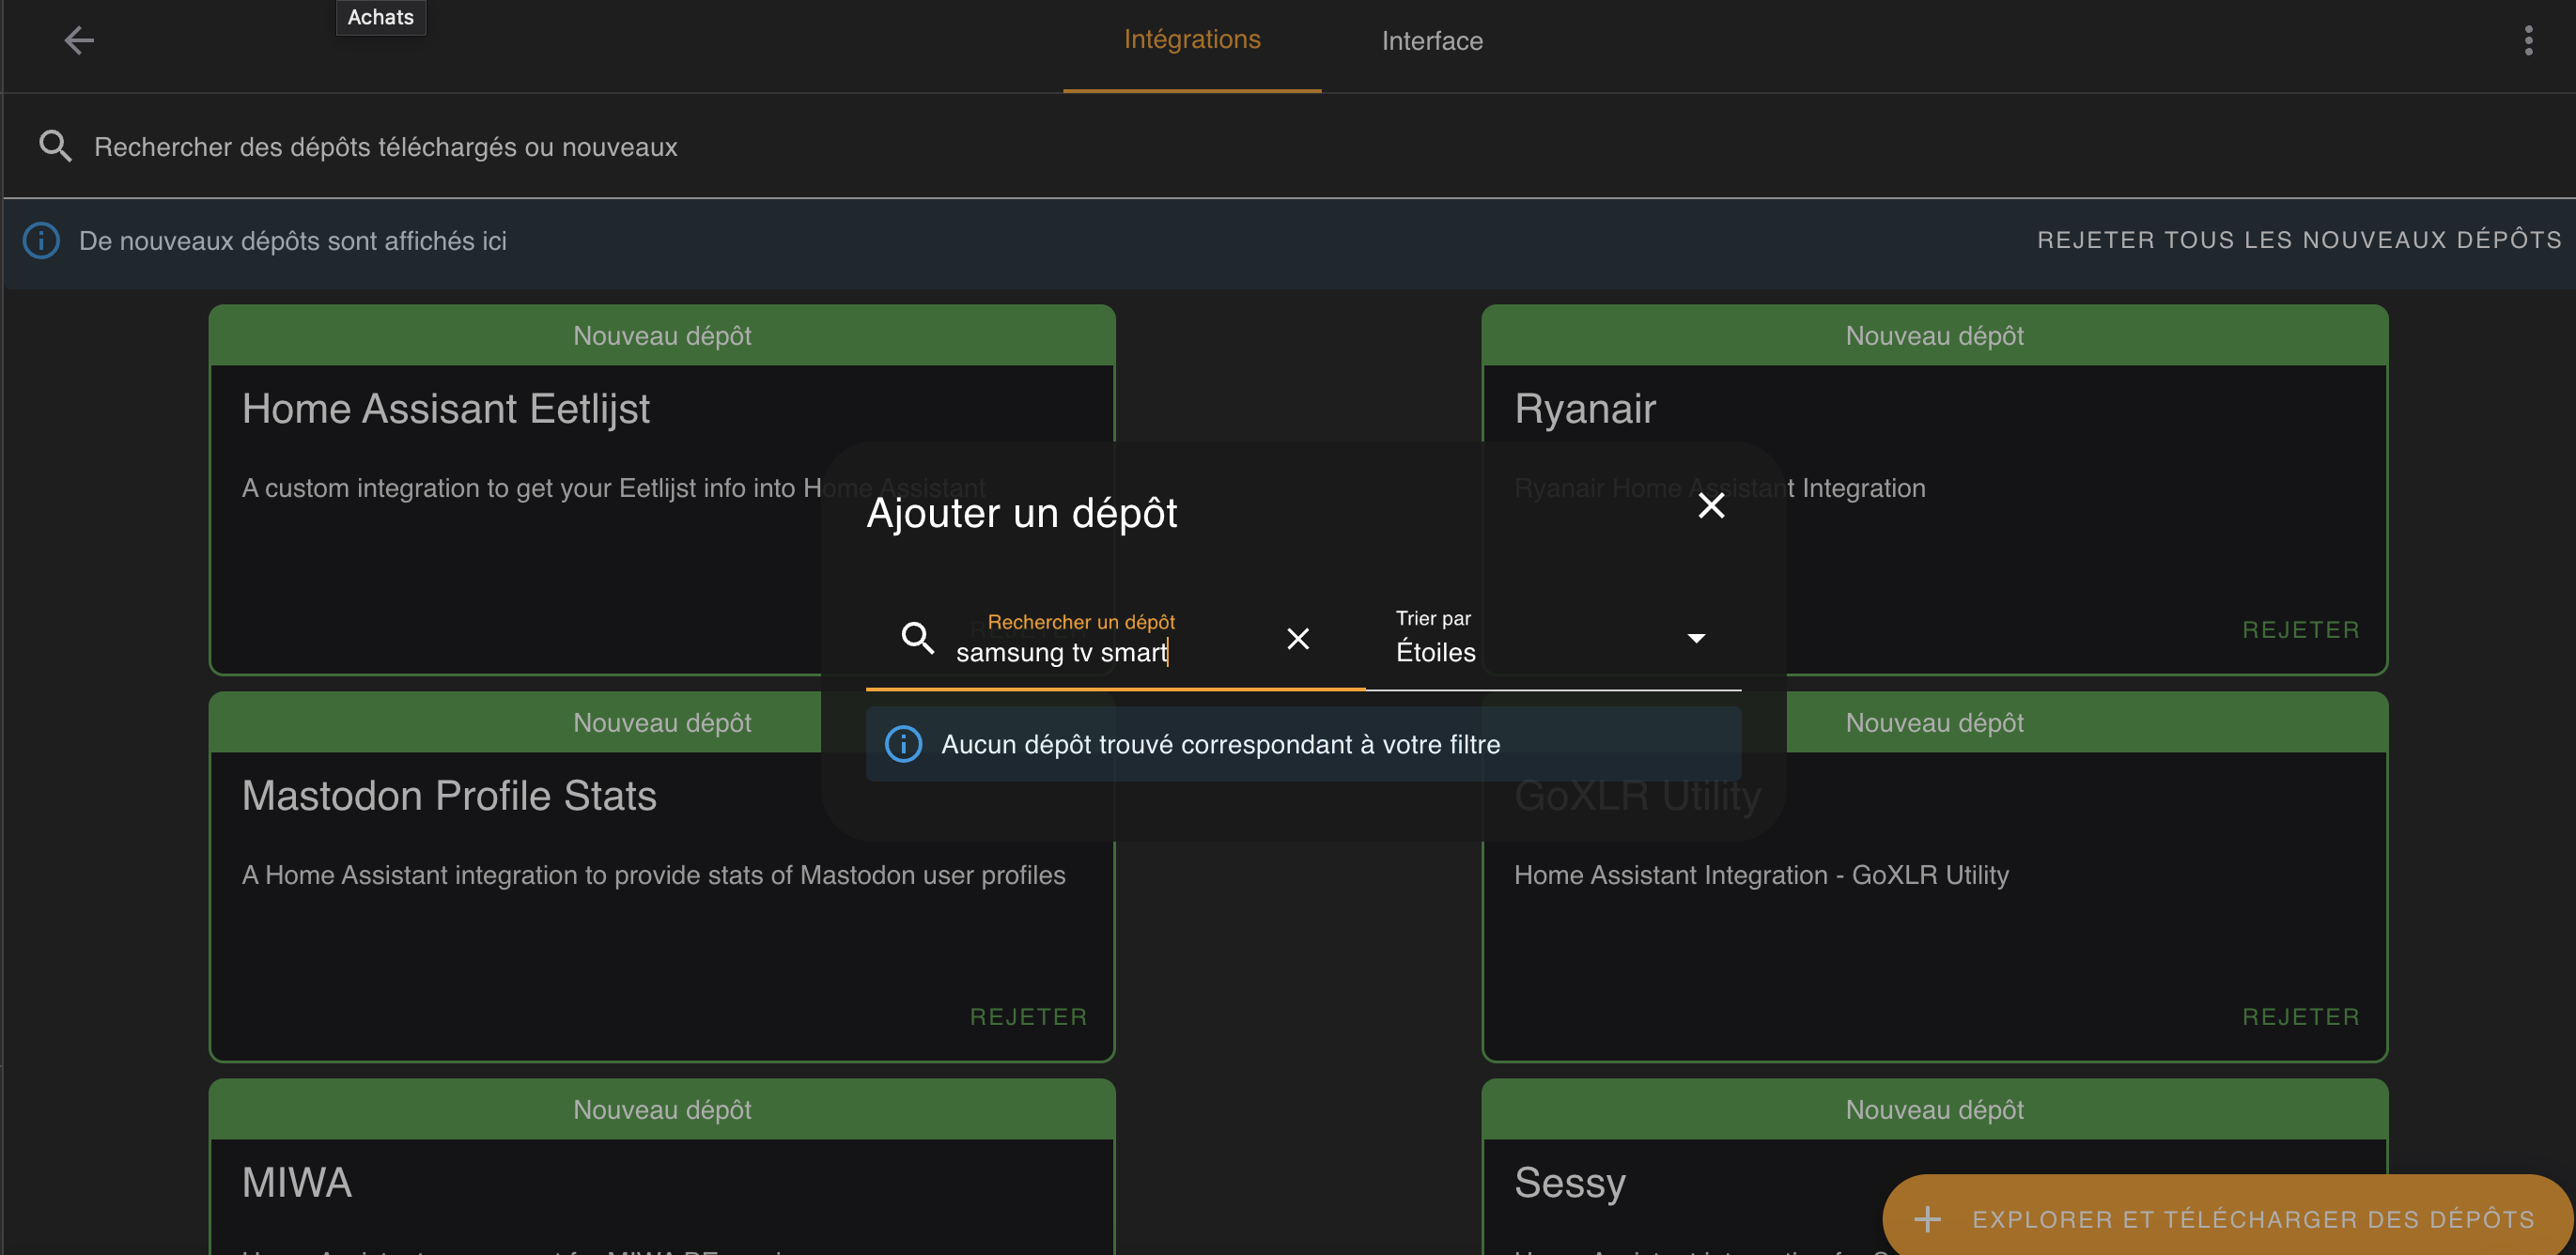Go back with the arrow icon

coord(79,40)
